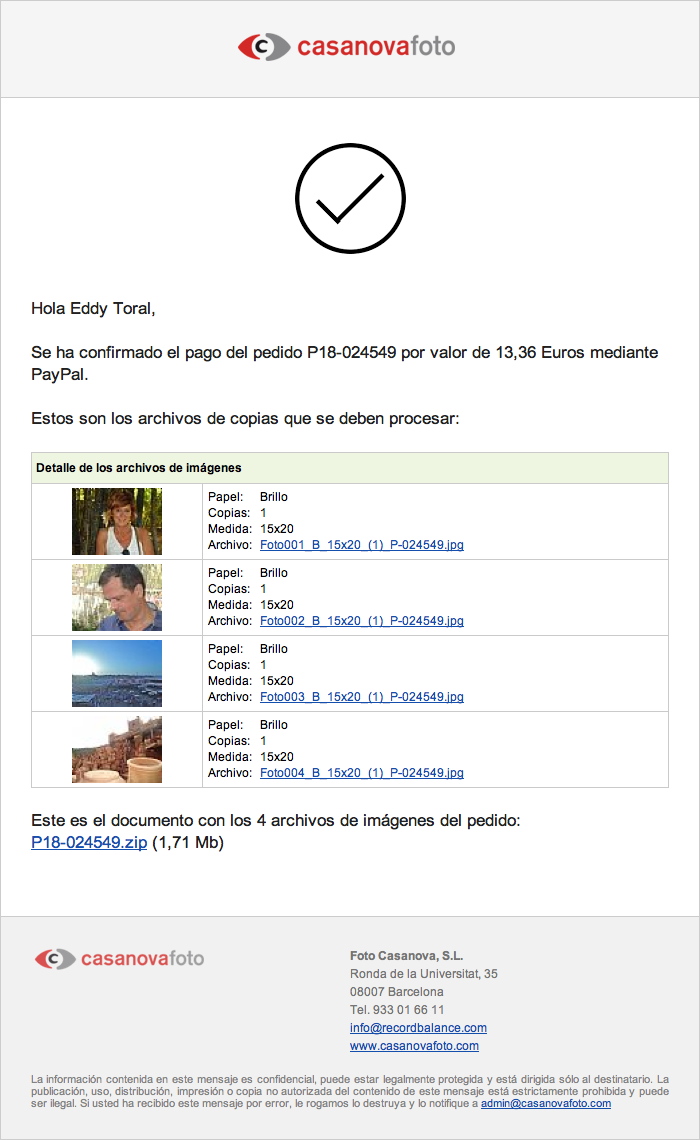Open thumbnail of woman in white top
Image resolution: width=700 pixels, height=1140 pixels.
[117, 521]
